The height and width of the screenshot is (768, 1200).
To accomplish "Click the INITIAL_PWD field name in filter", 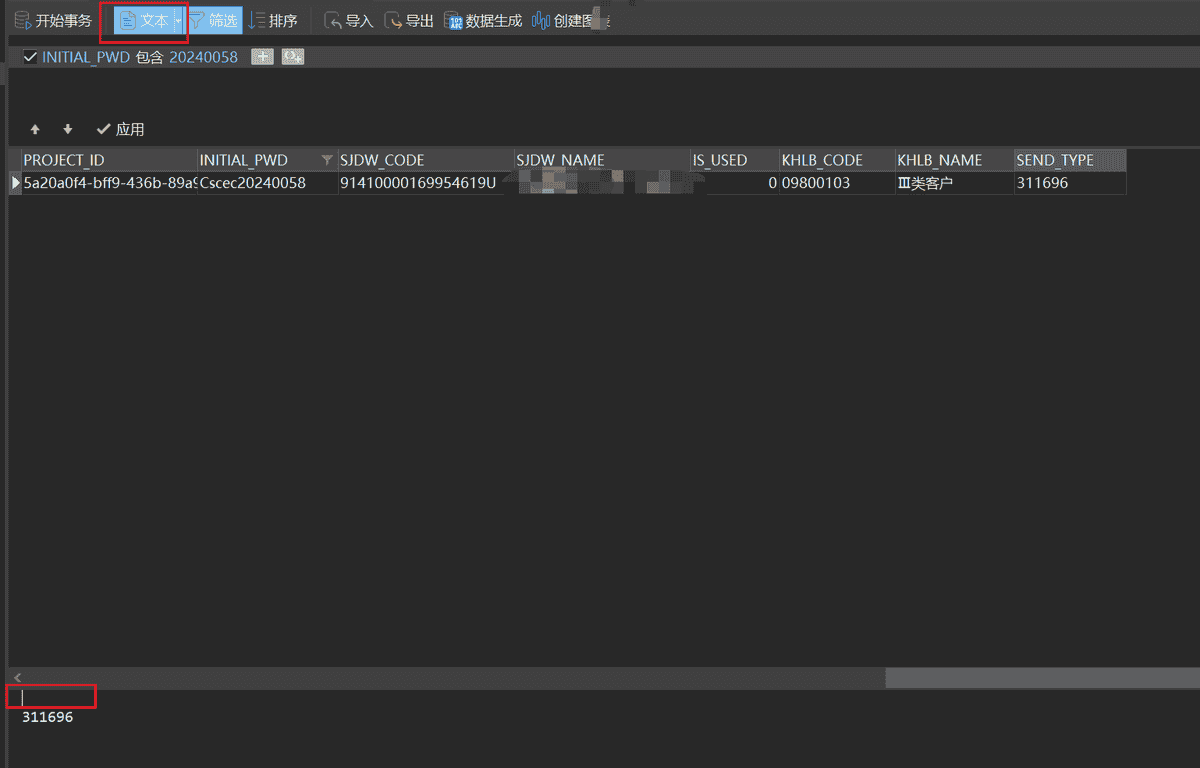I will coord(86,57).
